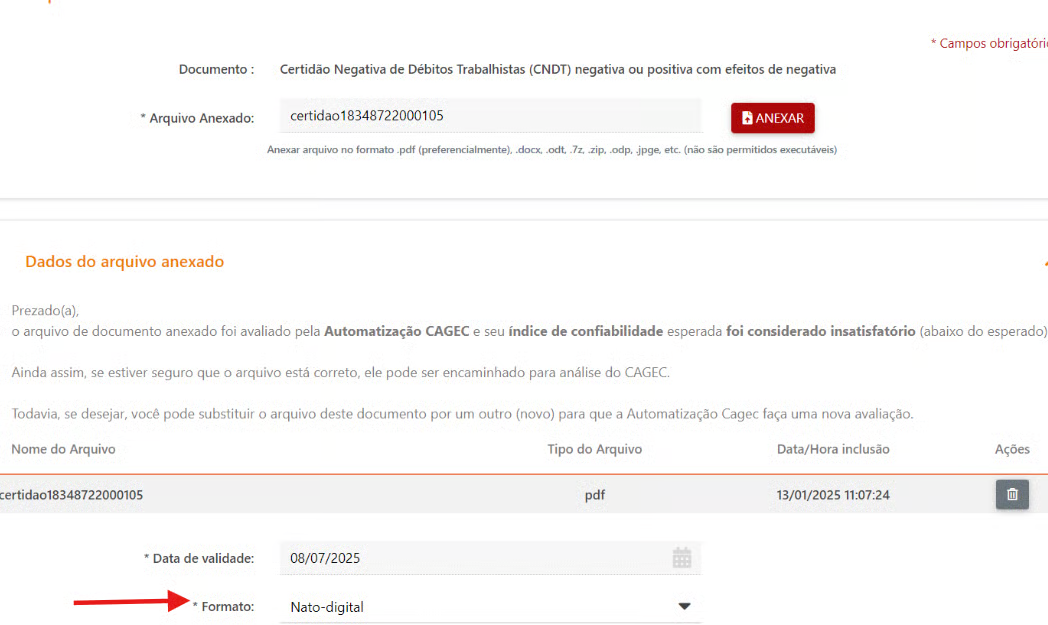Viewport: 1048px width, 625px height.
Task: Click the Tipo do Arquivo column header
Action: (594, 449)
